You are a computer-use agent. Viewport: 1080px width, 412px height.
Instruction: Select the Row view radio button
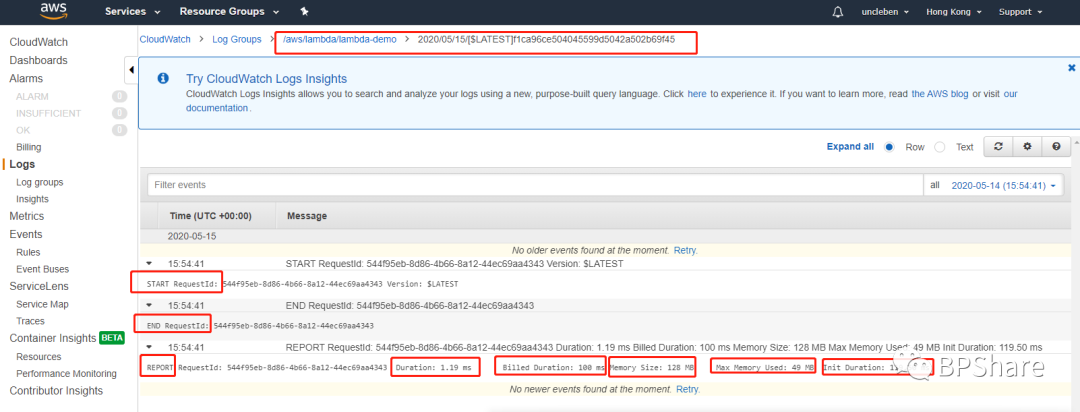click(889, 147)
